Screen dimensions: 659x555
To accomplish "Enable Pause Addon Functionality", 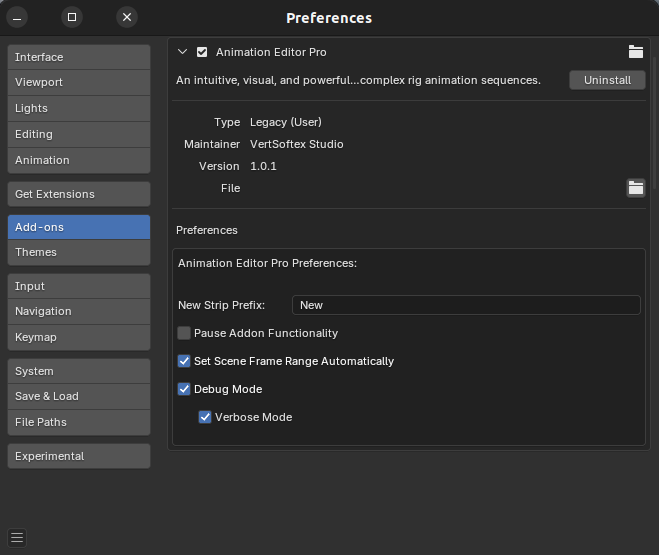I will (x=184, y=333).
